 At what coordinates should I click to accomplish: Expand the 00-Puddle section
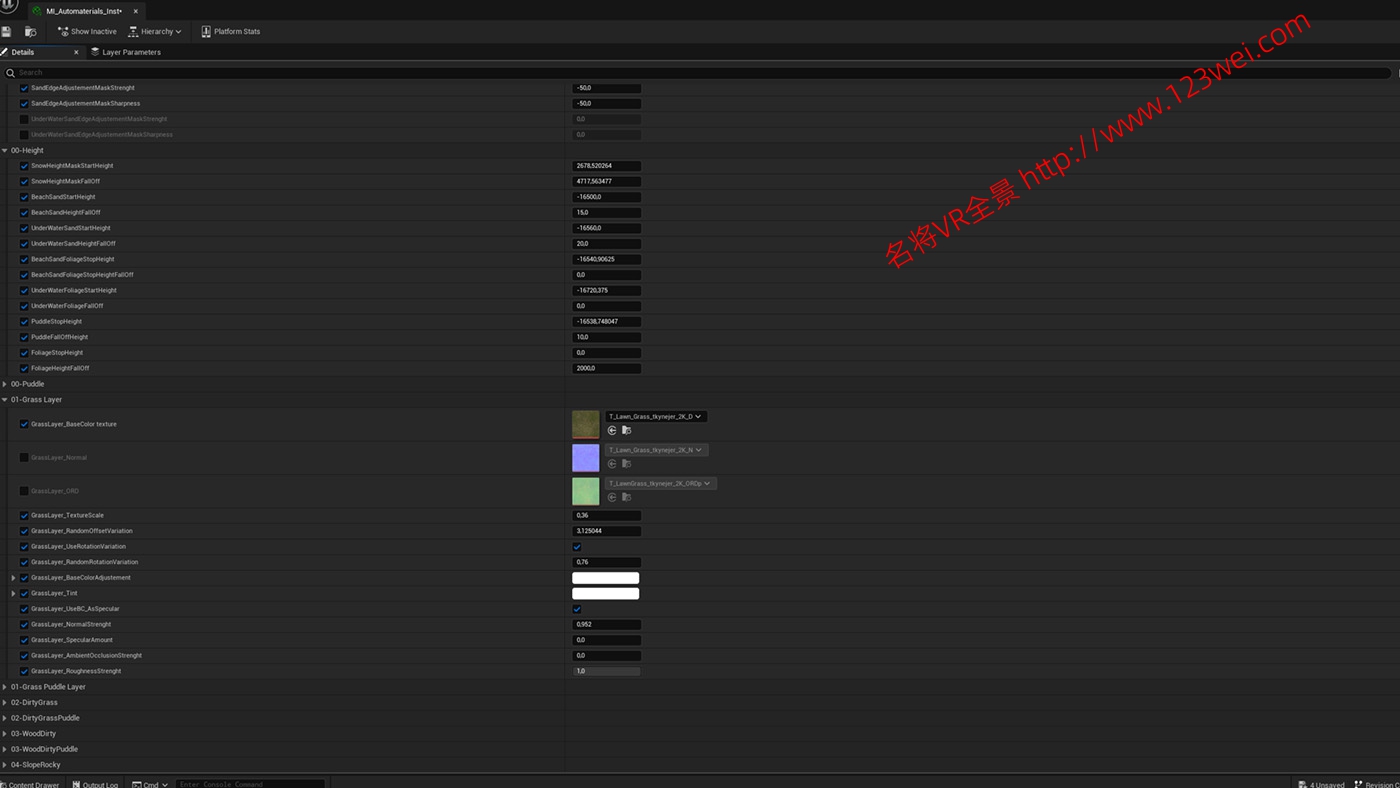point(5,384)
